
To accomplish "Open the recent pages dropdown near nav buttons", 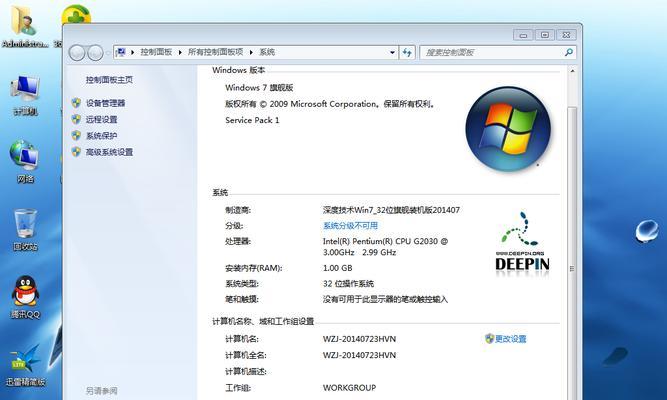I will click(x=108, y=53).
